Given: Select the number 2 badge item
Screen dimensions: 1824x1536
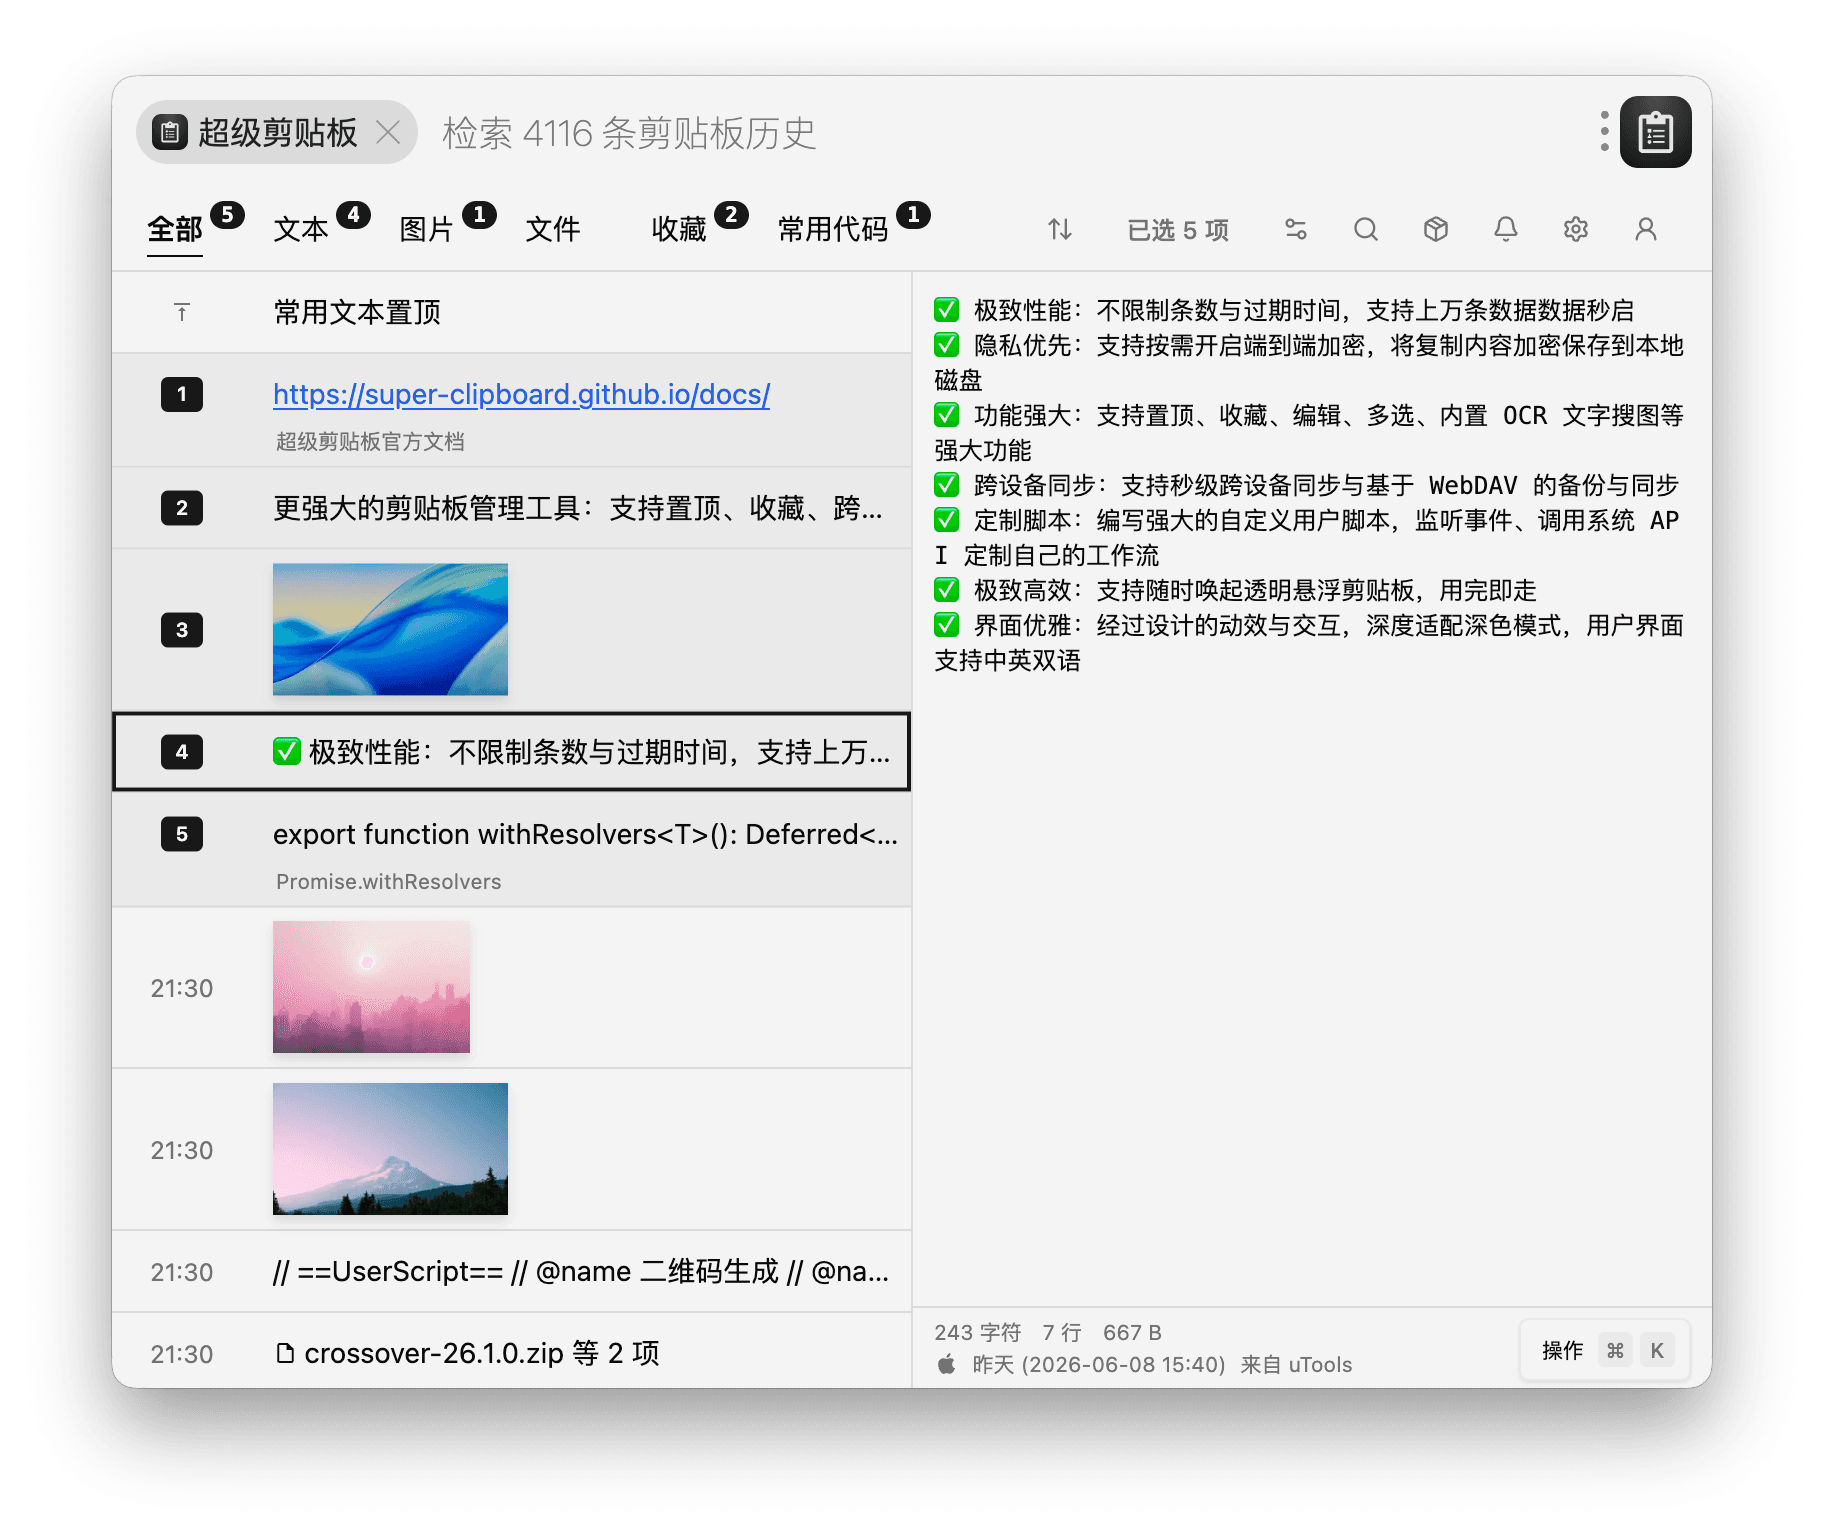Looking at the screenshot, I should 182,508.
